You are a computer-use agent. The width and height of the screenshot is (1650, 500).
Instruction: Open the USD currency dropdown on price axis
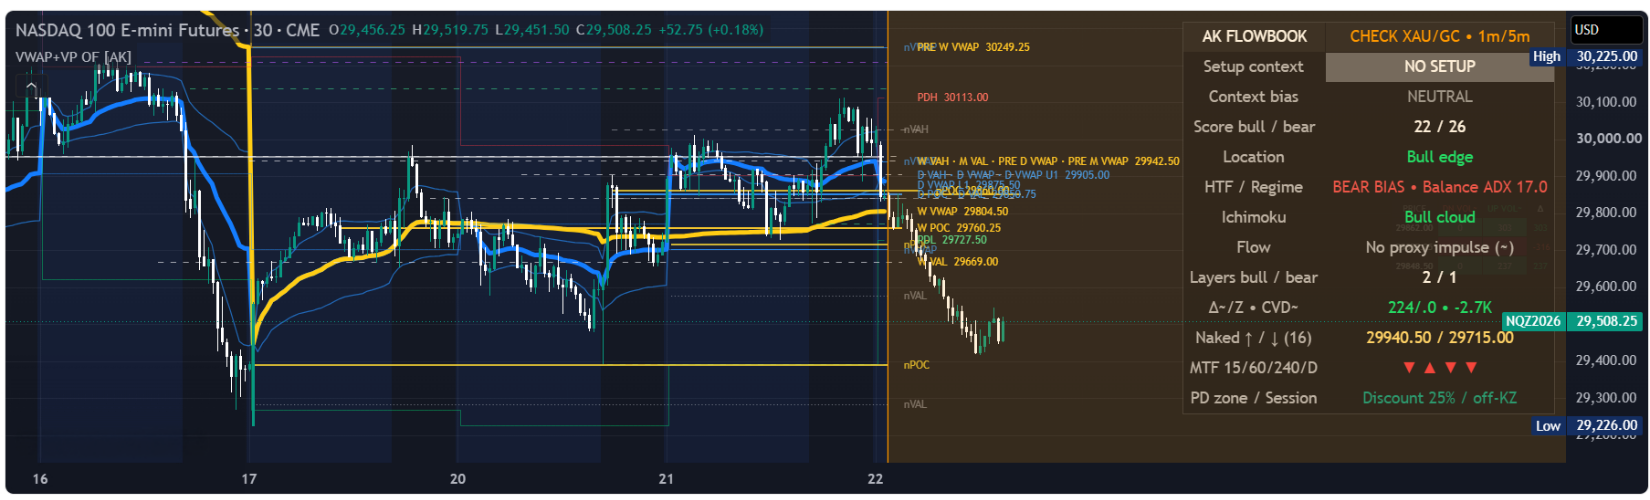(x=1605, y=30)
